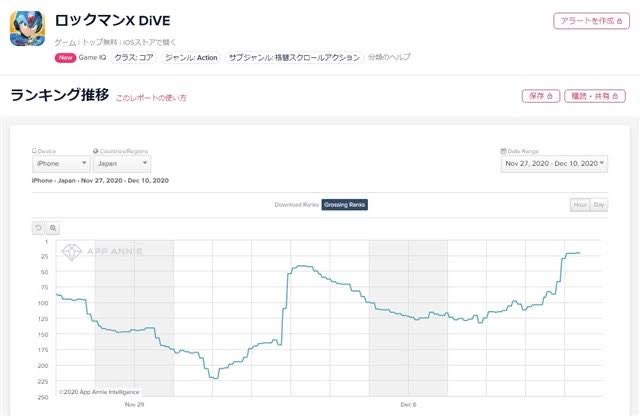Viewport: 640px width, 416px height.
Task: Switch to Download Ranks tab
Action: tap(297, 205)
